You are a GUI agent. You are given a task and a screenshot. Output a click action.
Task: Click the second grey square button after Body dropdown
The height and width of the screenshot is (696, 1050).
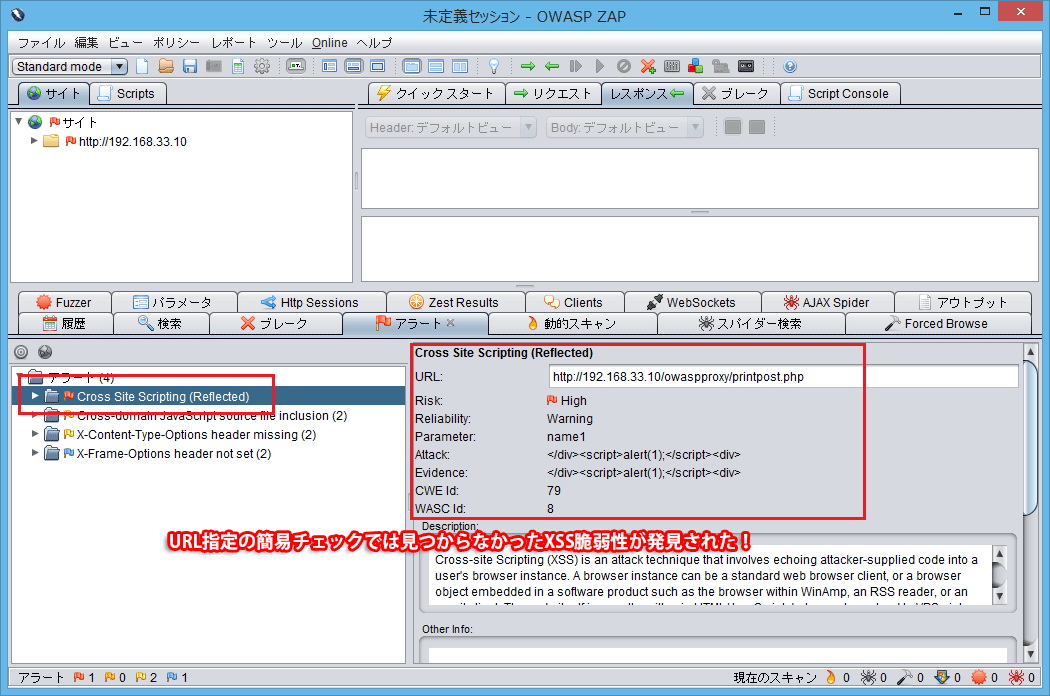click(x=757, y=127)
